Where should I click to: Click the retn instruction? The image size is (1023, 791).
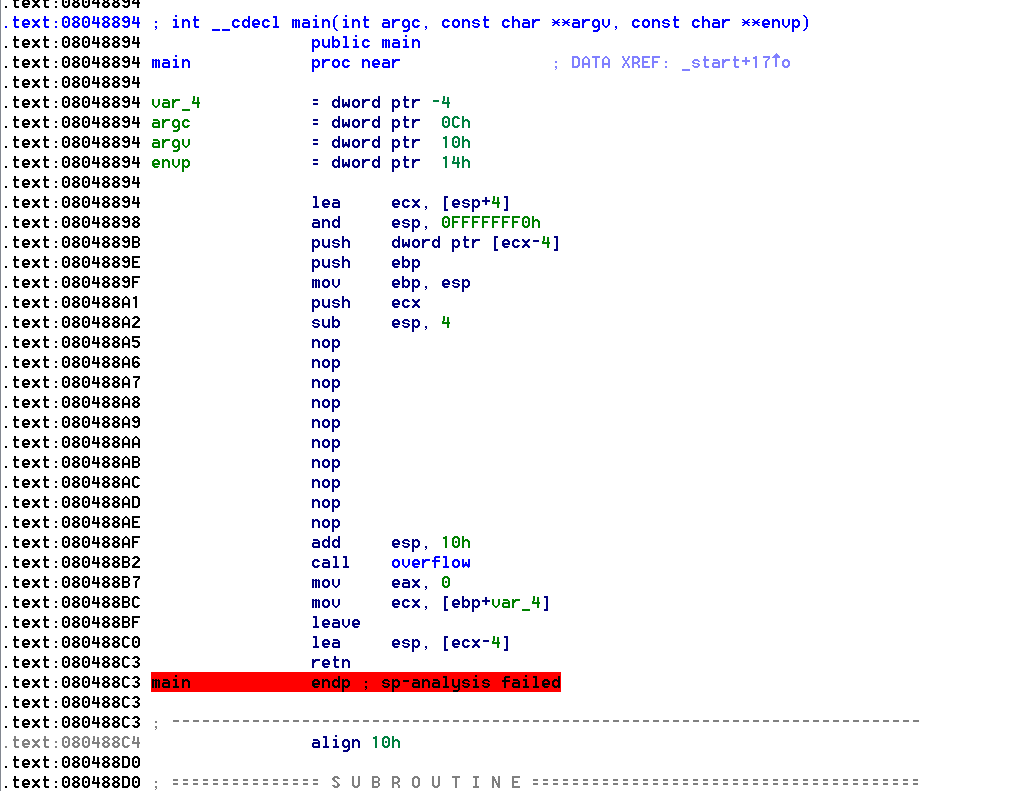pos(330,662)
